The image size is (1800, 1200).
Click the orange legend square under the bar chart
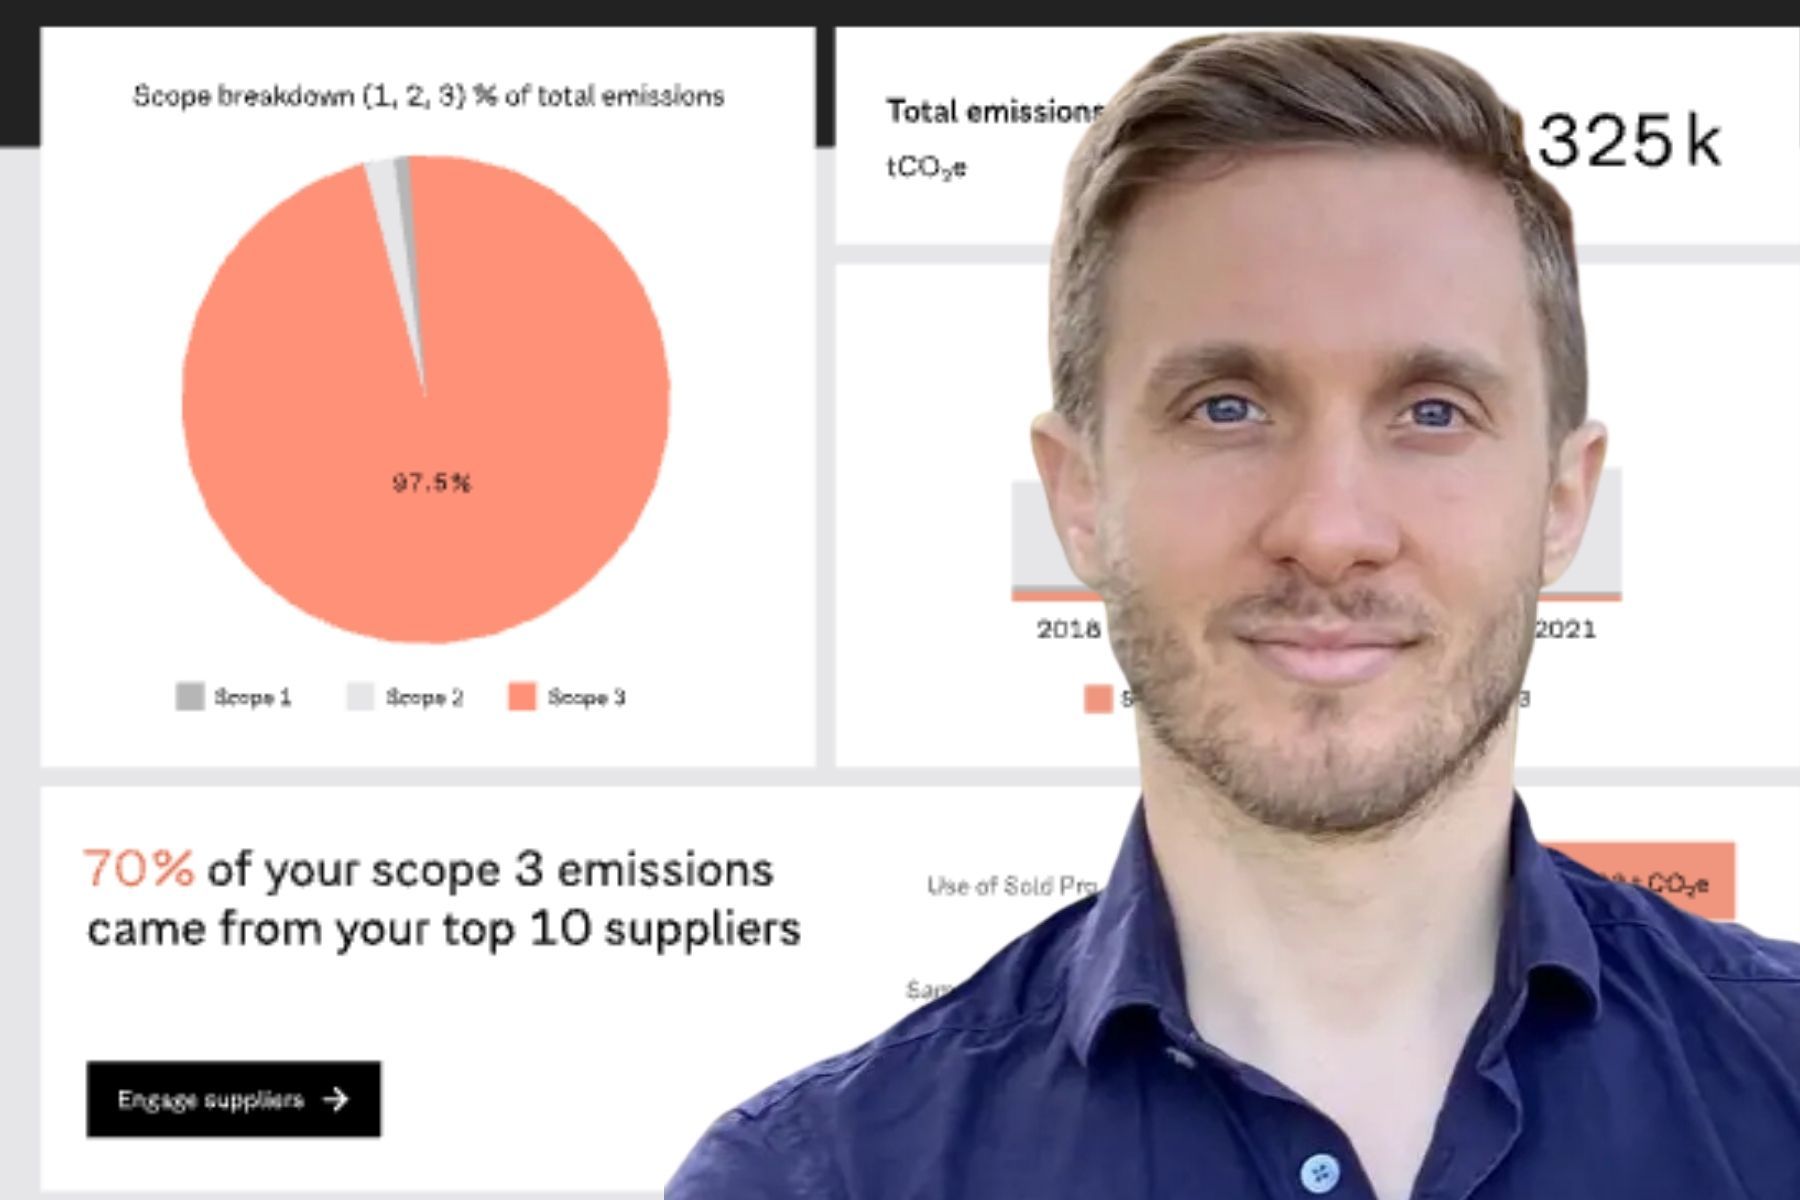[x=1098, y=698]
